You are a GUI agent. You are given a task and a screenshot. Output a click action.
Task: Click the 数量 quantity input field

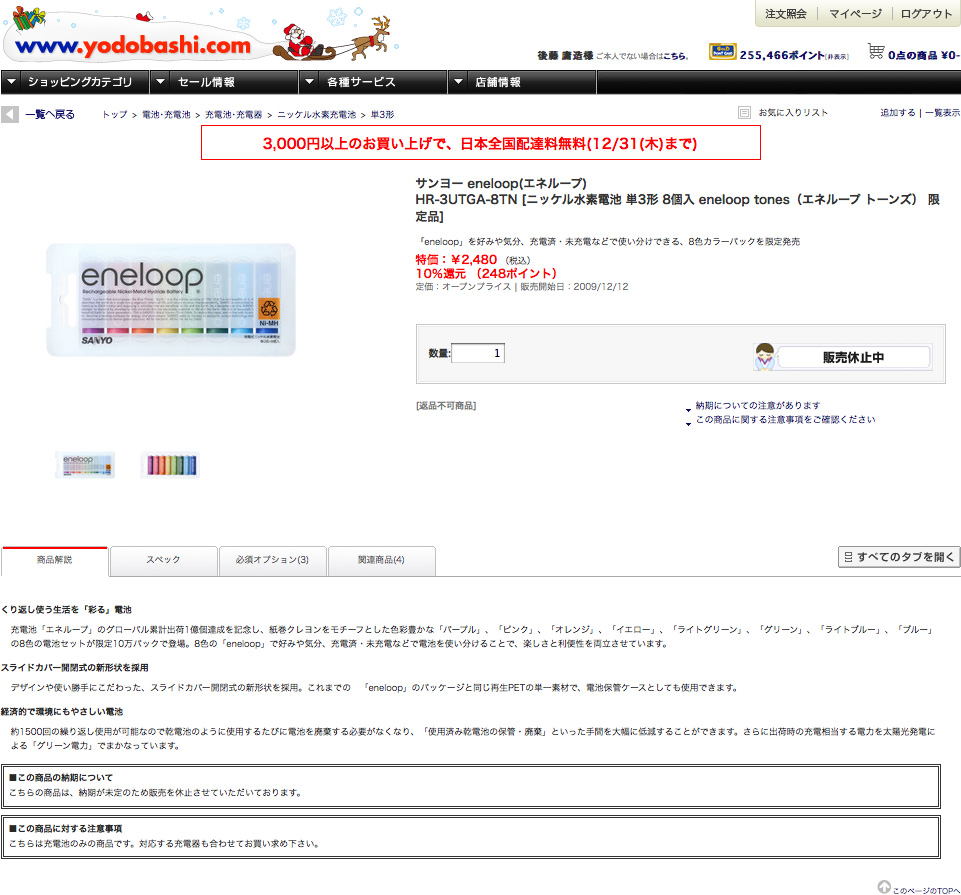tap(478, 353)
